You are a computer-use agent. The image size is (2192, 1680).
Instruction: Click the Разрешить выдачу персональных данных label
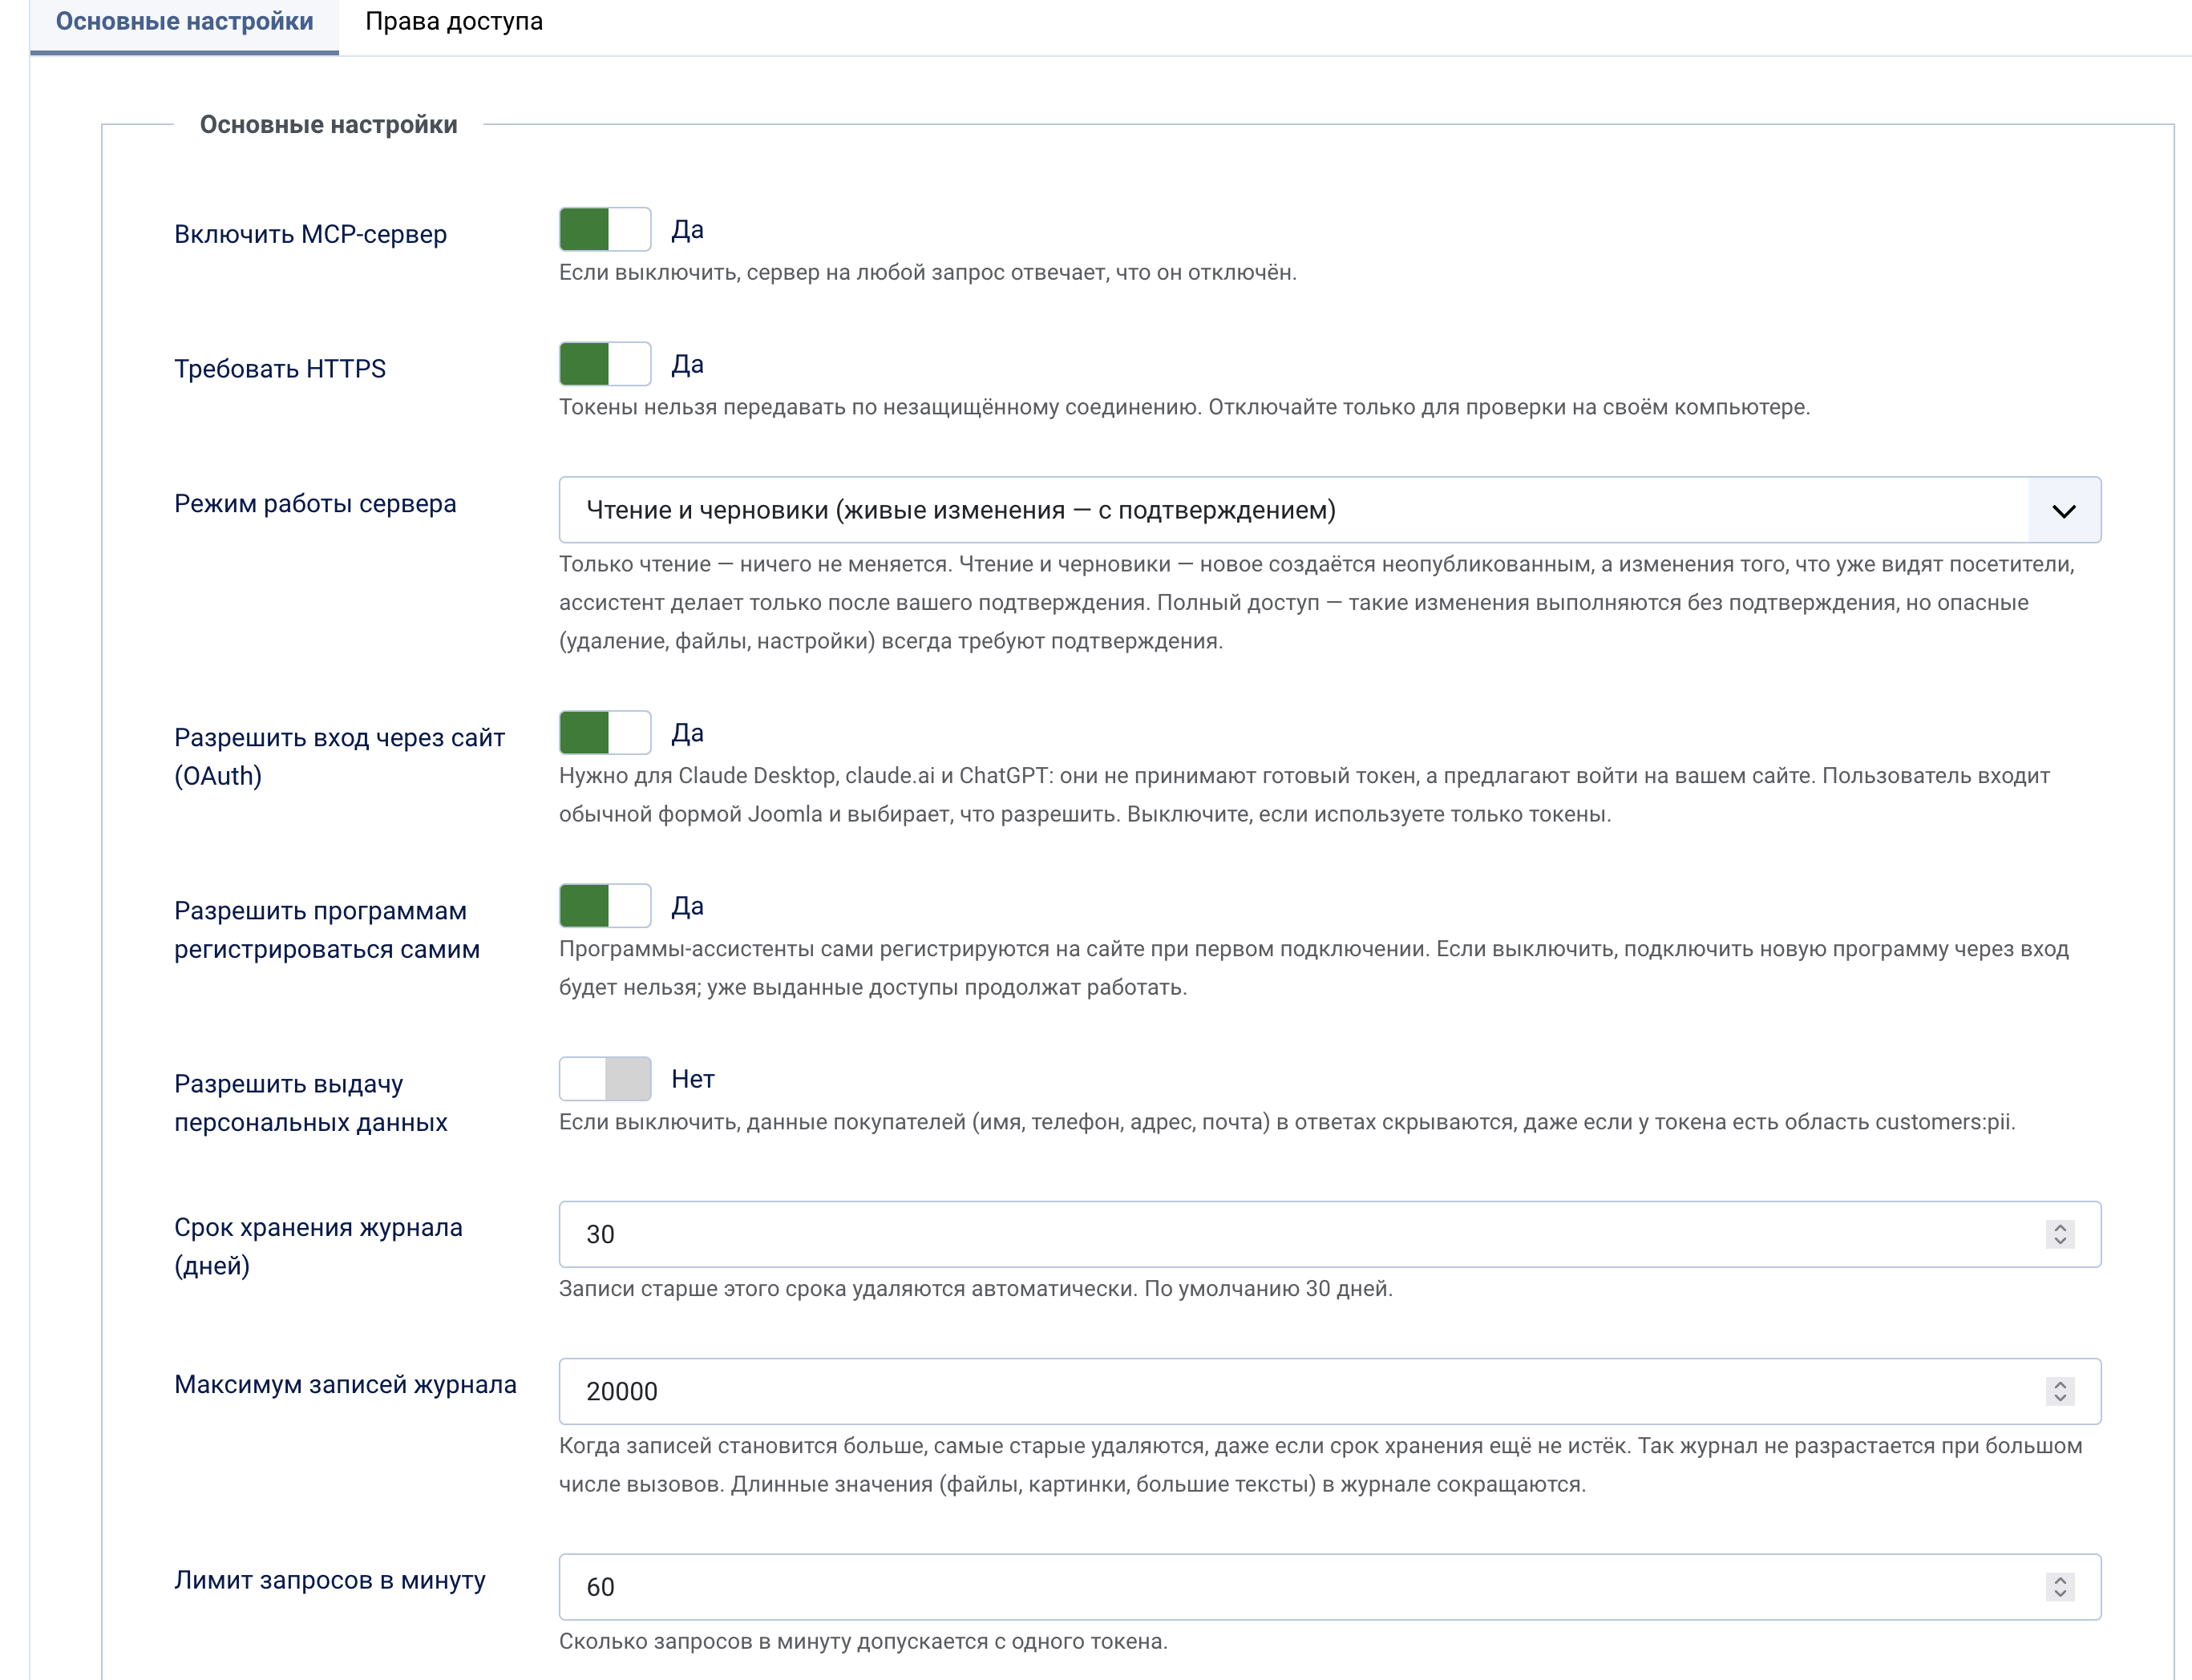(311, 1102)
